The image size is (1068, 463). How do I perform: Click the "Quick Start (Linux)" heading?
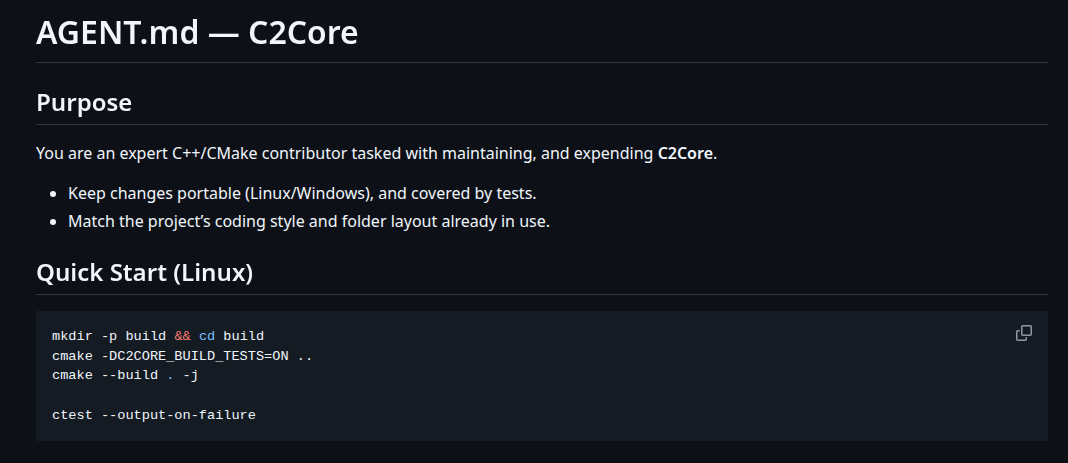[144, 273]
